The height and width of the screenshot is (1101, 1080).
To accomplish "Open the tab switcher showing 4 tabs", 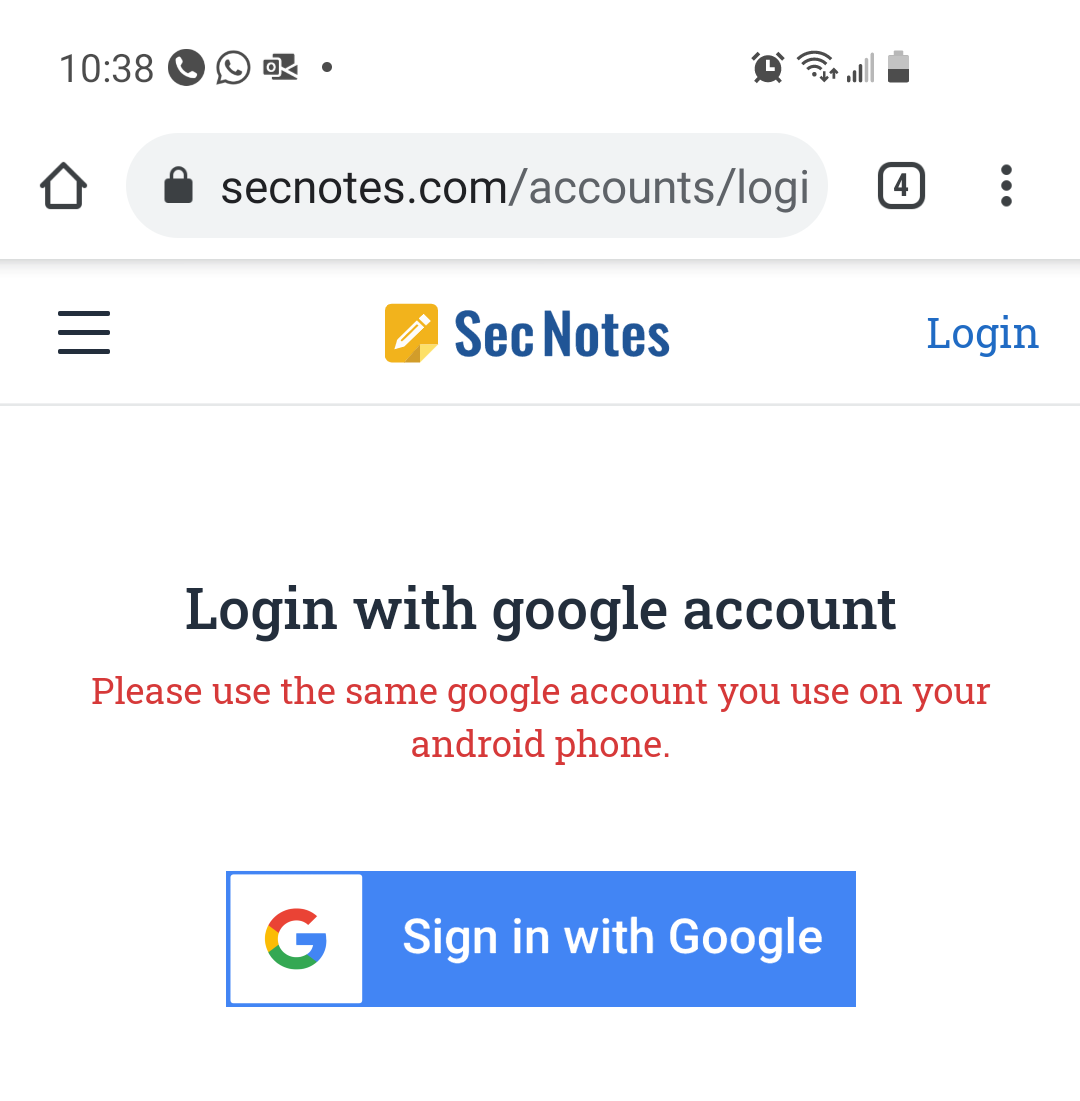I will point(901,186).
